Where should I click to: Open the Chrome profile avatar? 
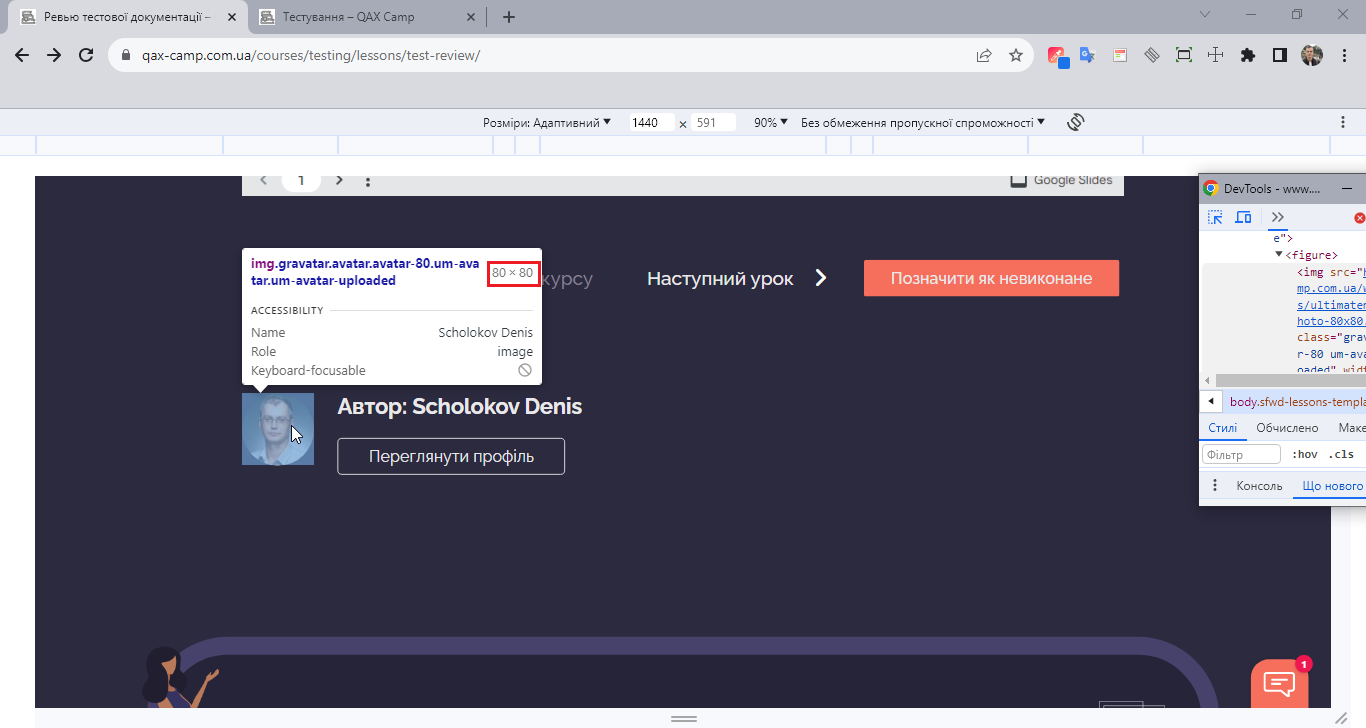pyautogui.click(x=1312, y=56)
